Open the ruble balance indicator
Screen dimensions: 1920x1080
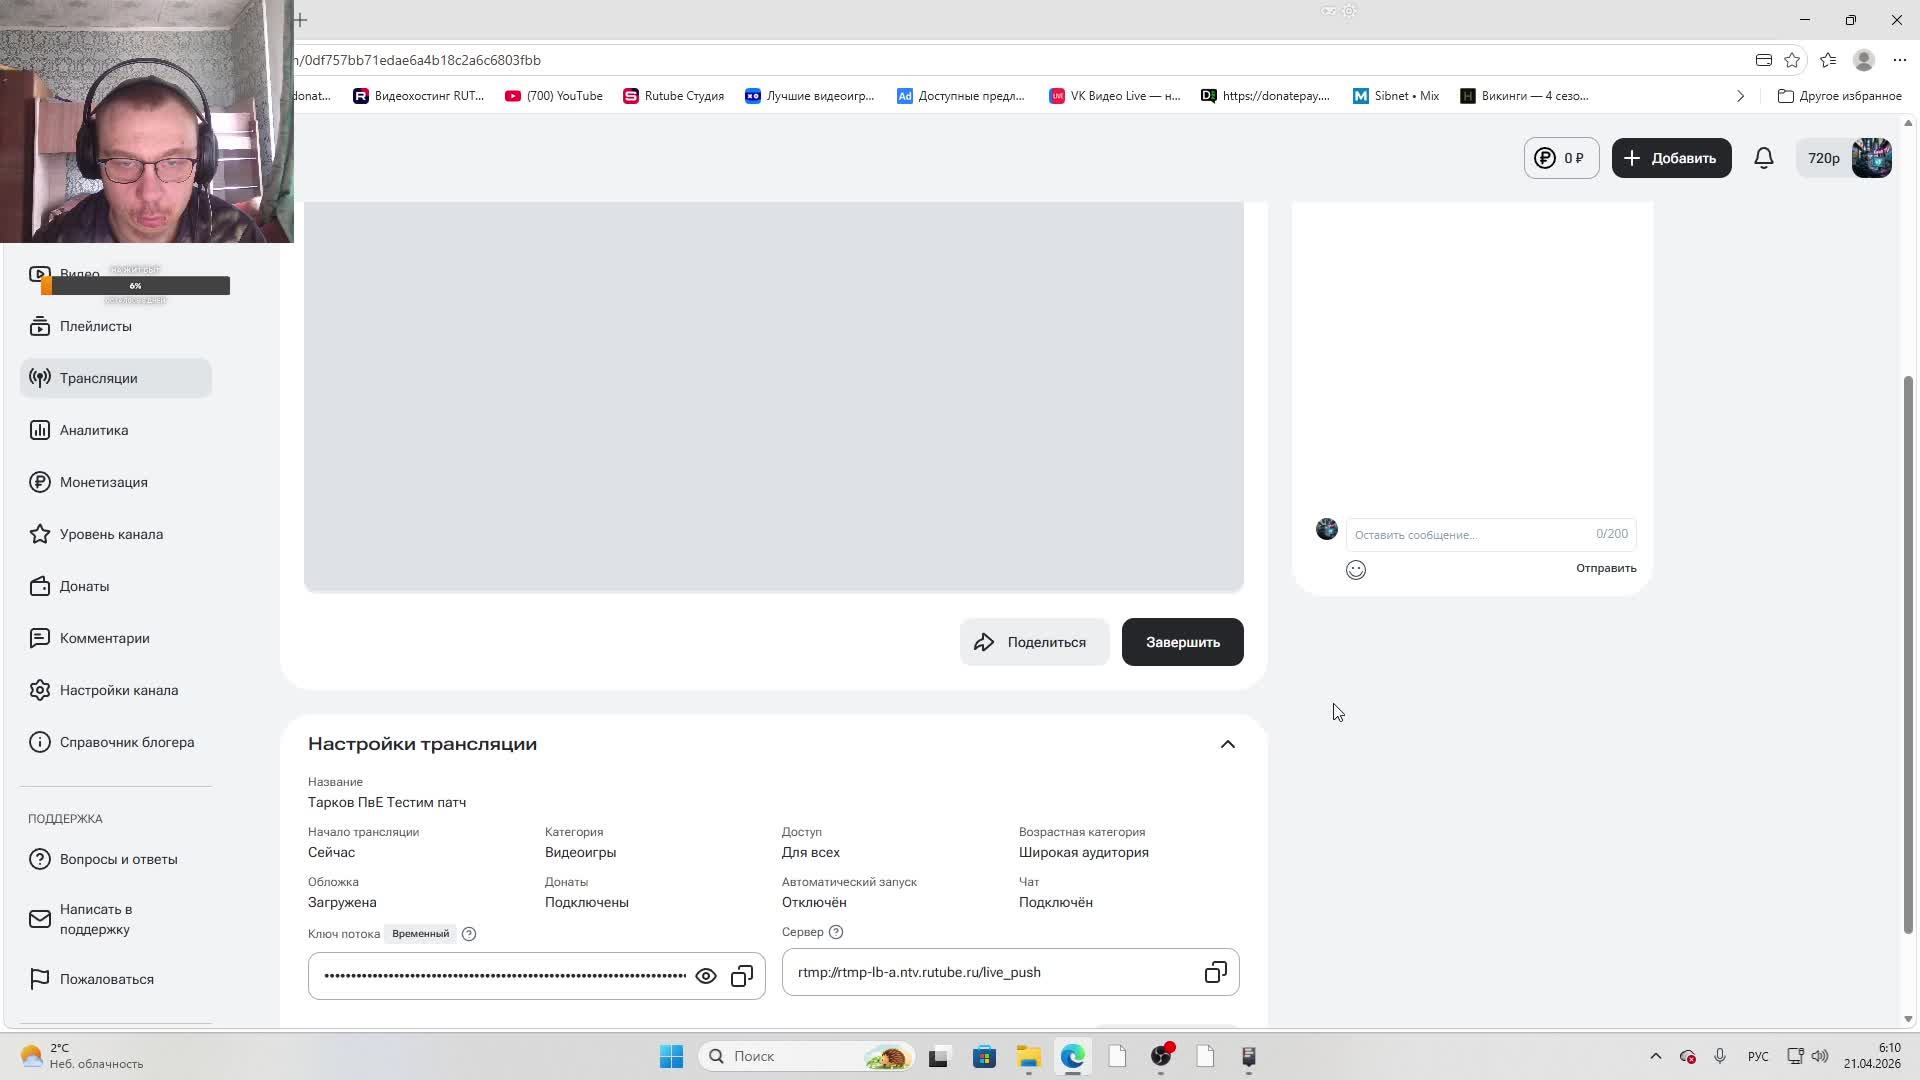click(1561, 158)
